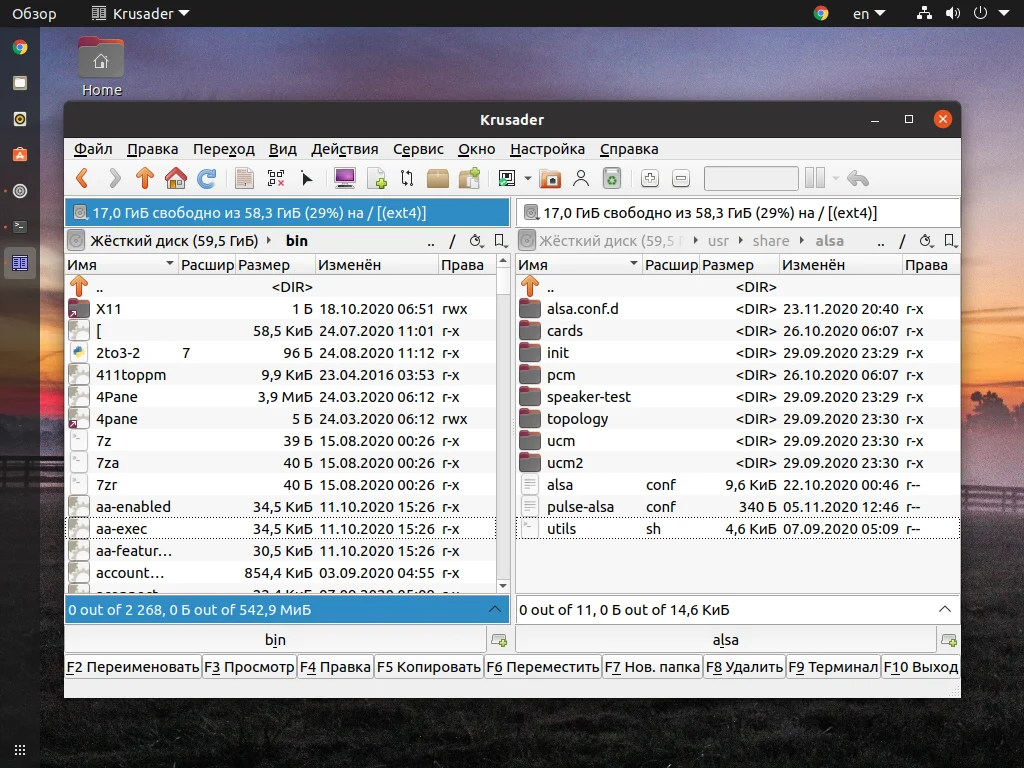Open the trash with the recycle bin icon
The width and height of the screenshot is (1024, 768).
click(x=611, y=178)
